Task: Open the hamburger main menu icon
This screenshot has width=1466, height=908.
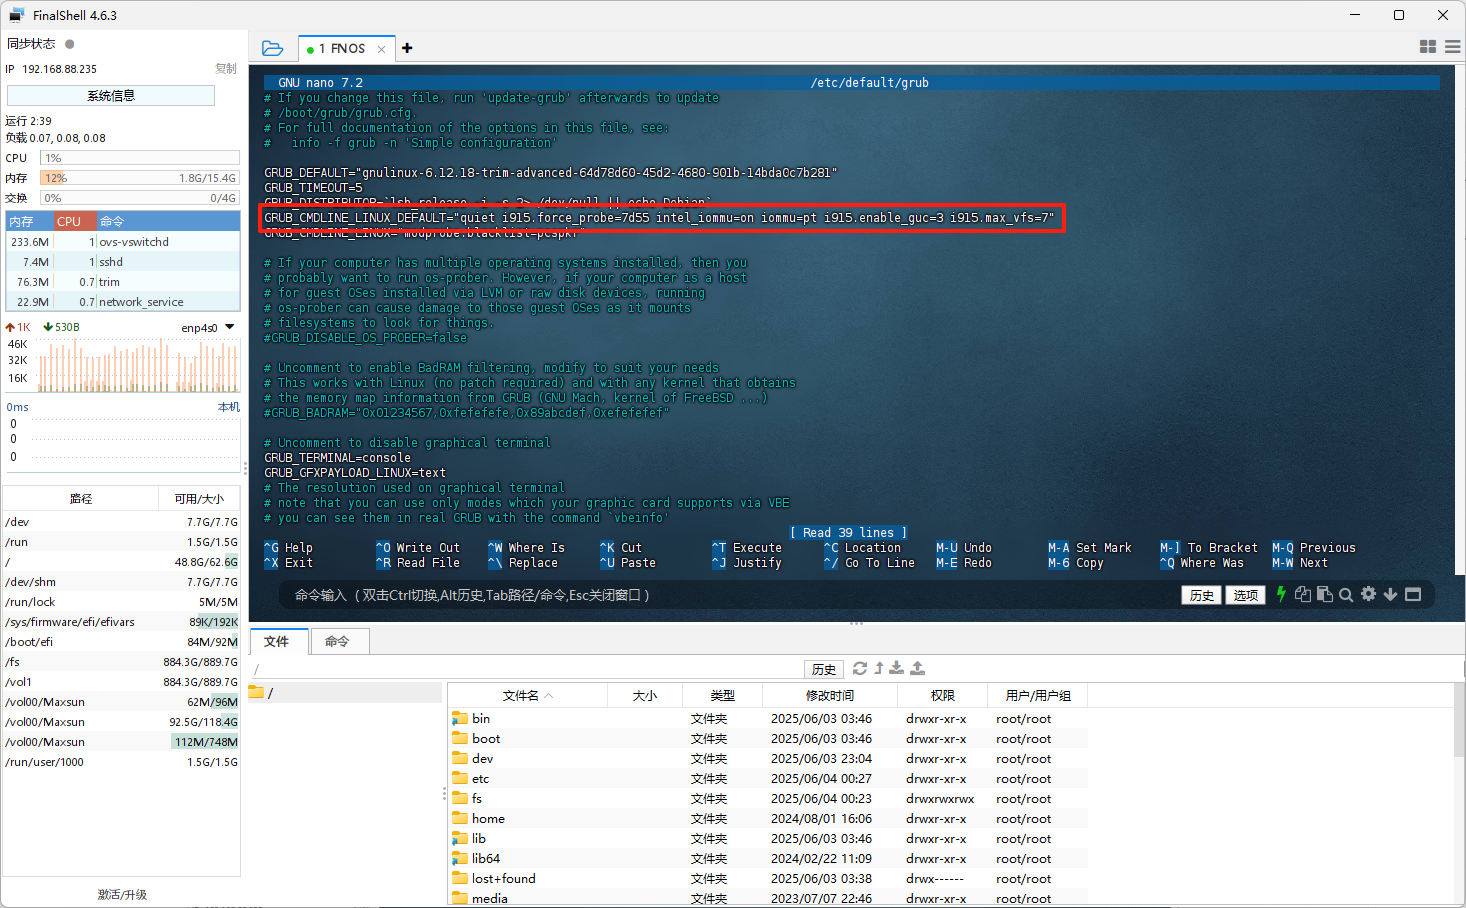Action: point(1452,47)
